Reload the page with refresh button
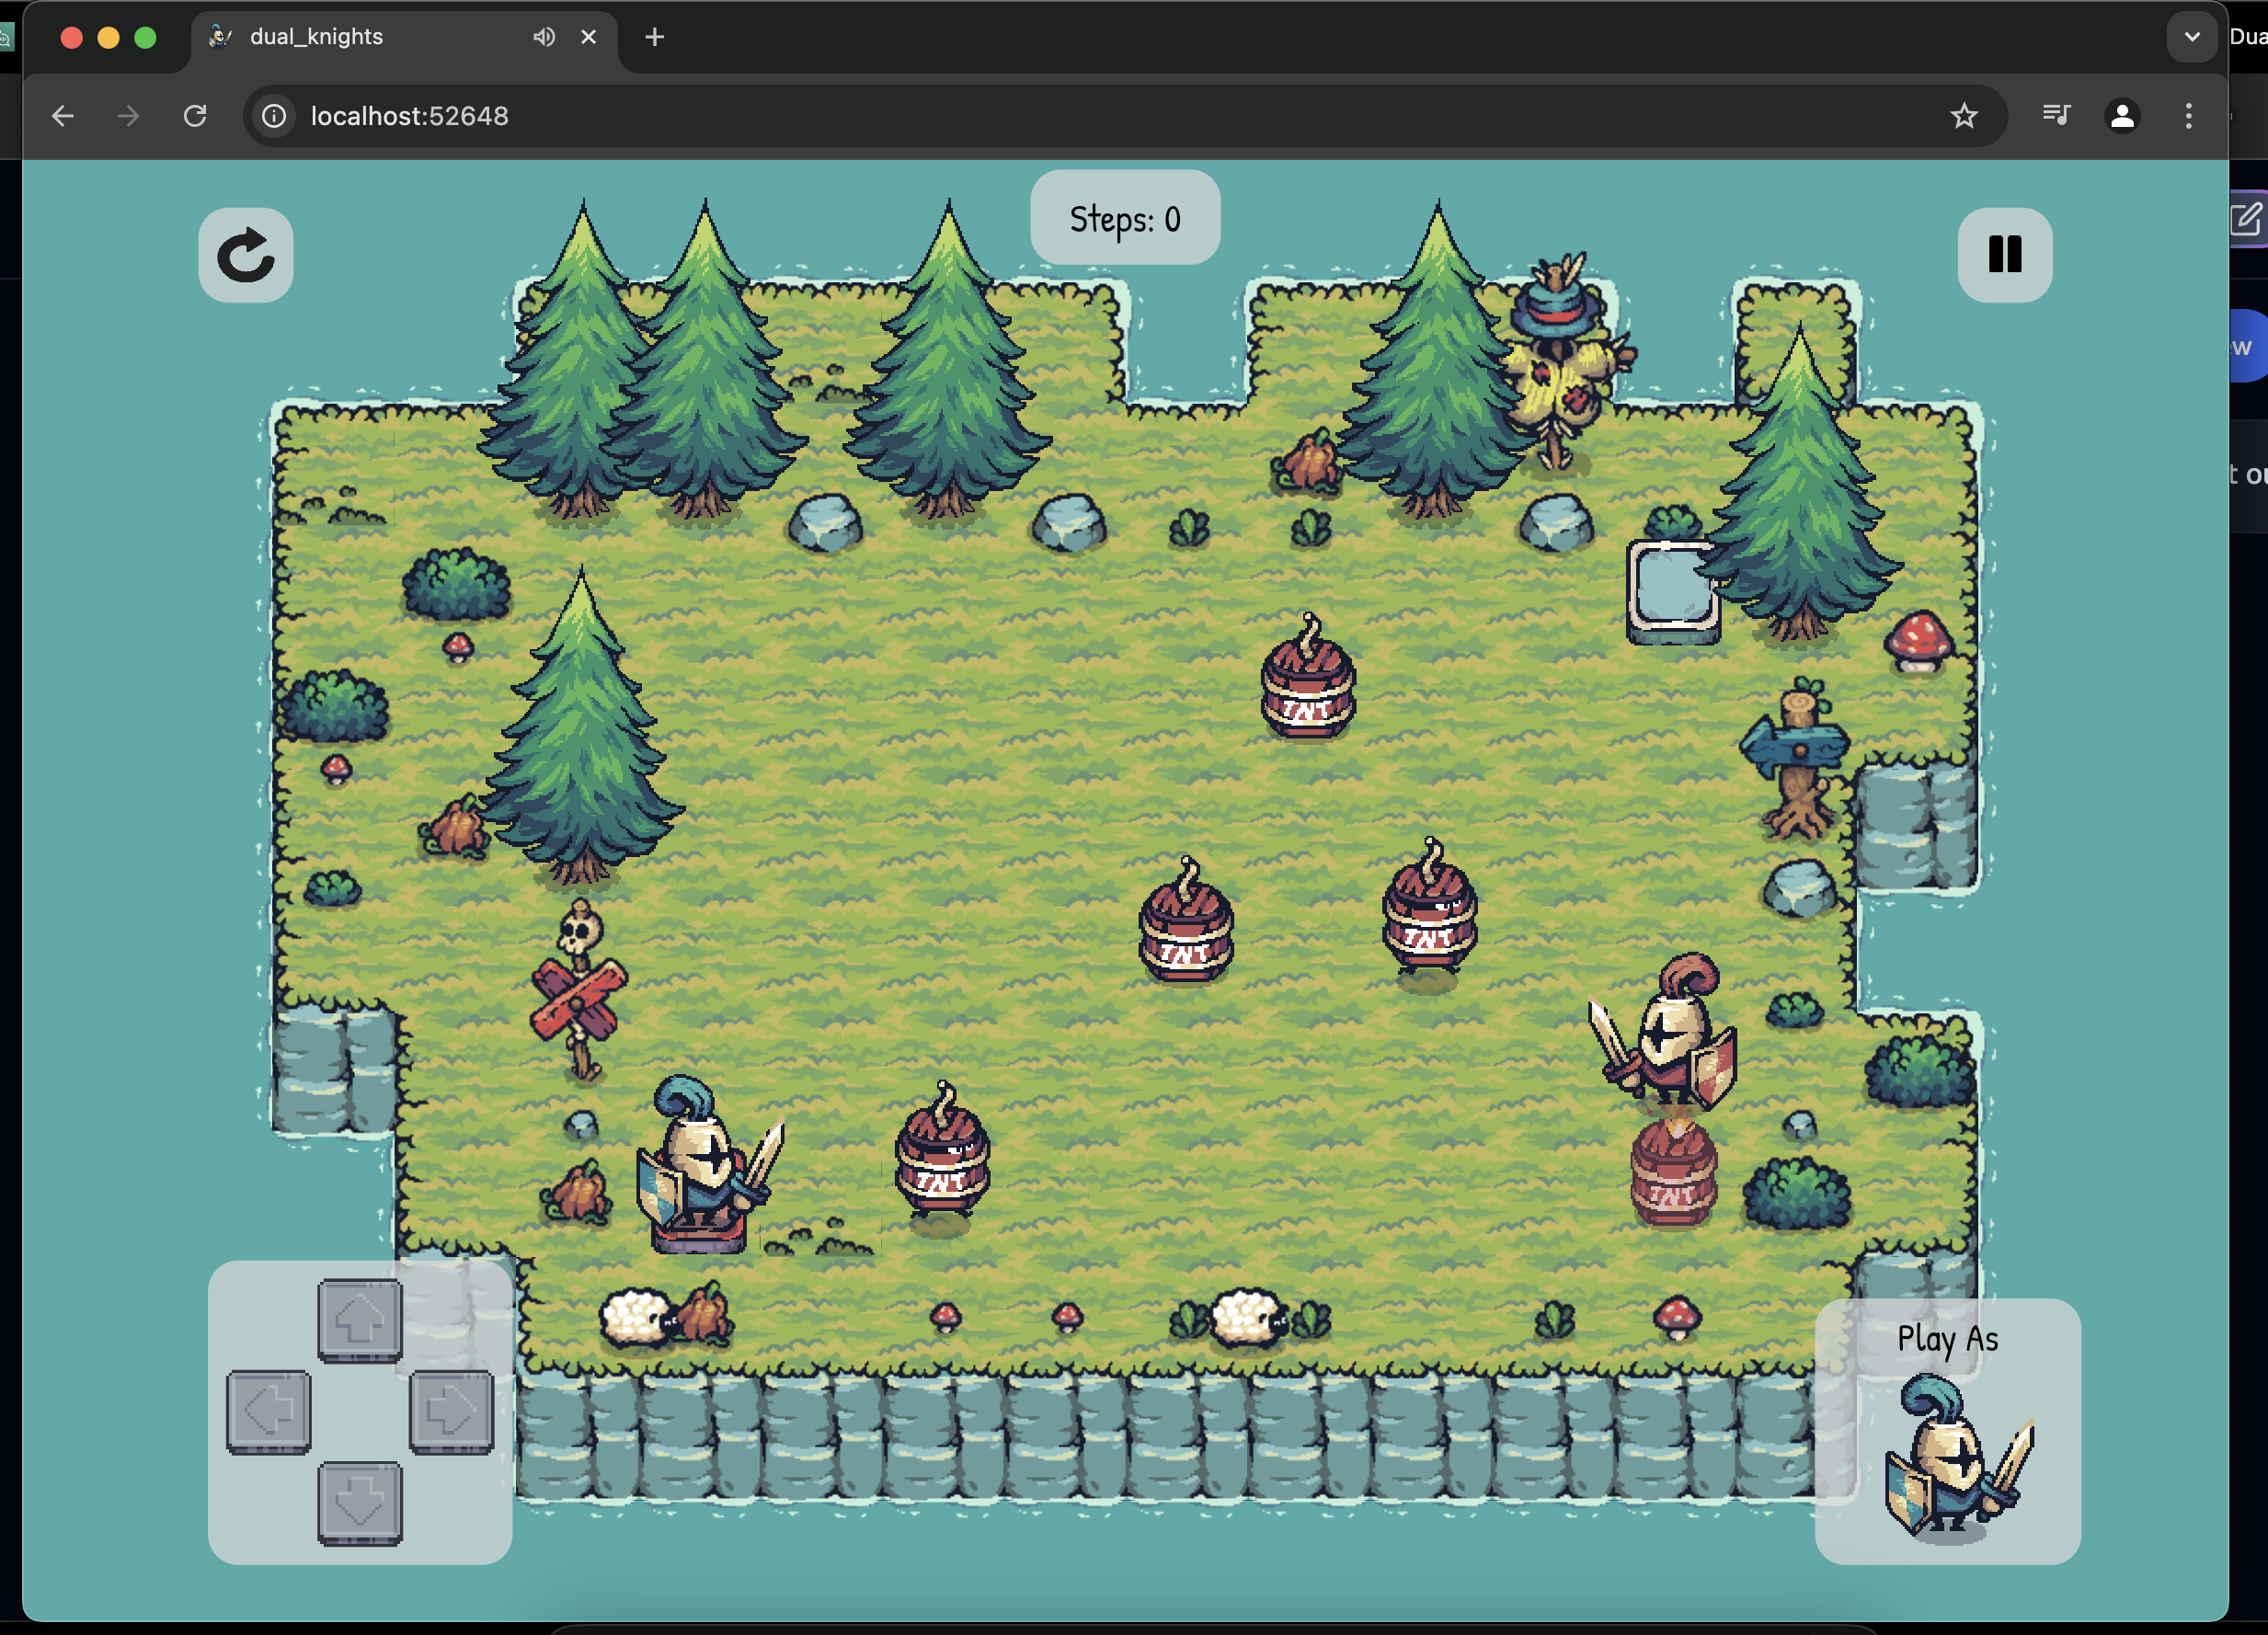The height and width of the screenshot is (1635, 2268). 195,116
